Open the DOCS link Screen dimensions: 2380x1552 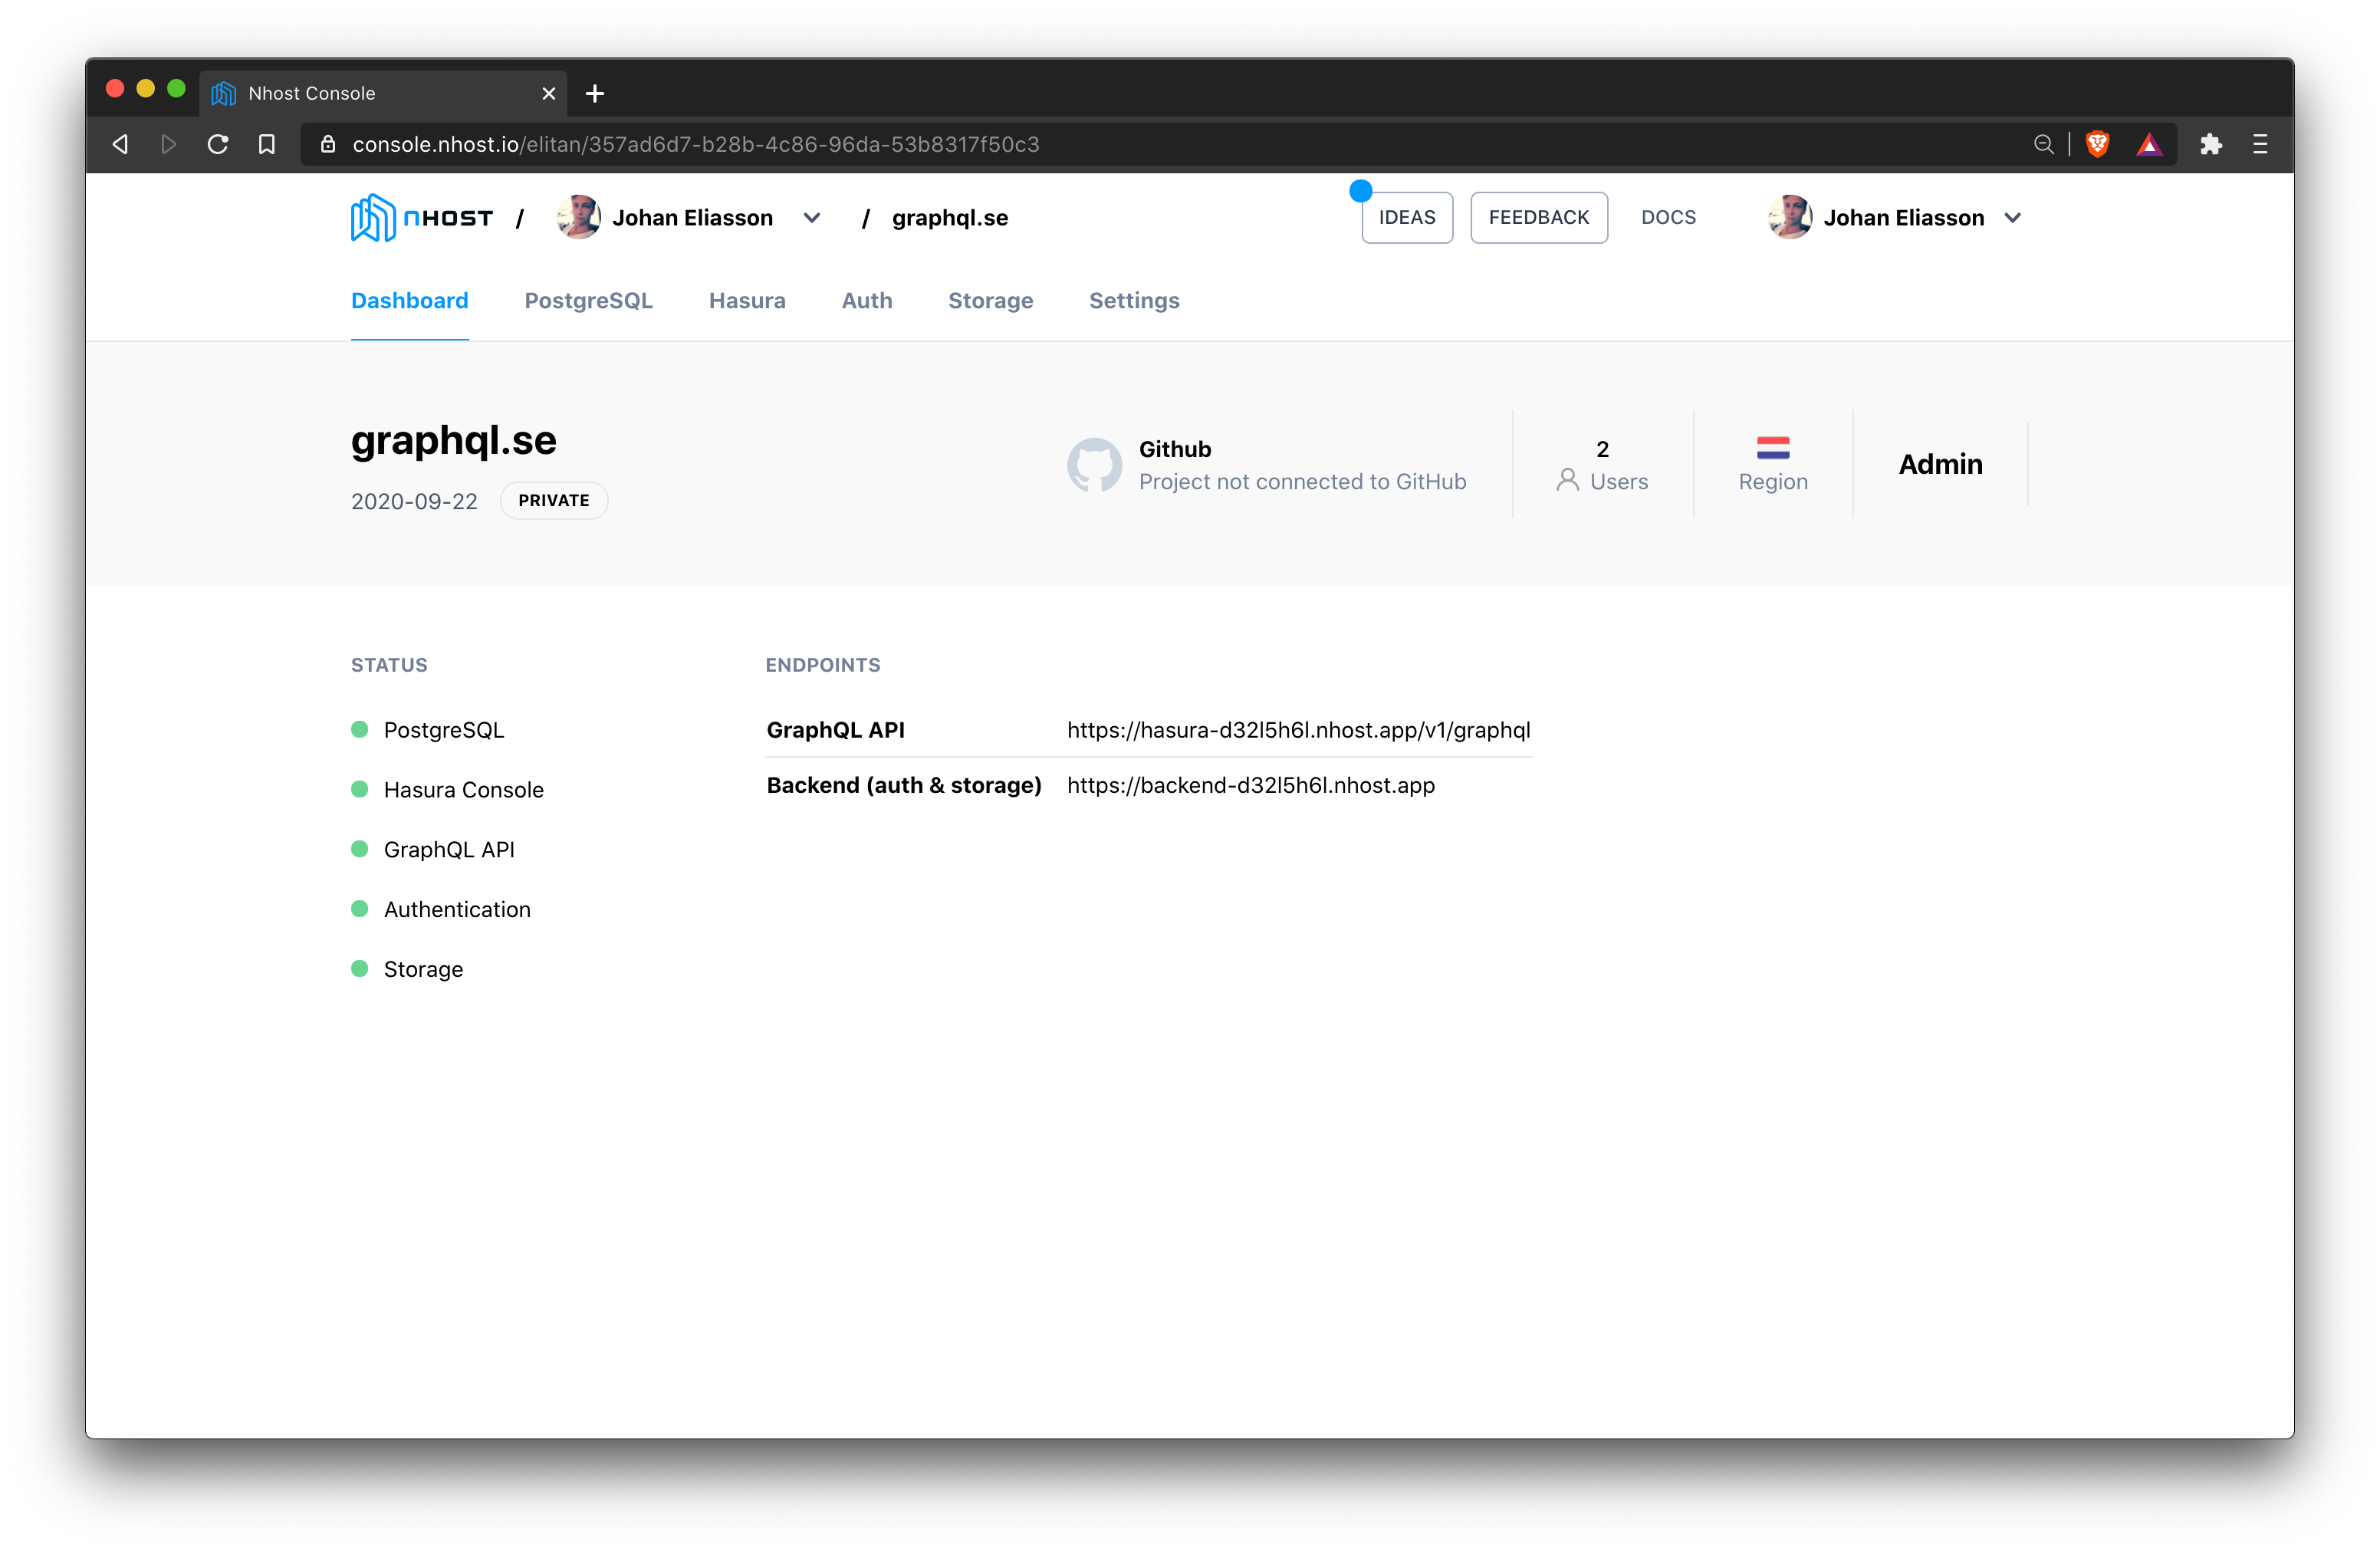click(1668, 217)
